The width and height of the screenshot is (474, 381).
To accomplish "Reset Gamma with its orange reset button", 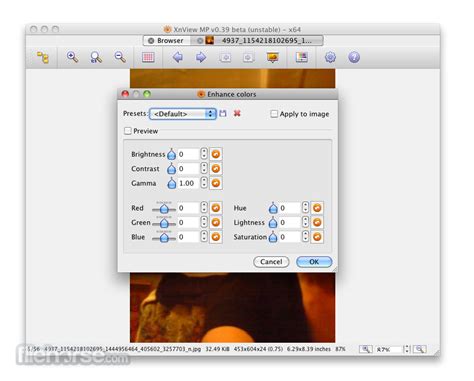I will [216, 183].
